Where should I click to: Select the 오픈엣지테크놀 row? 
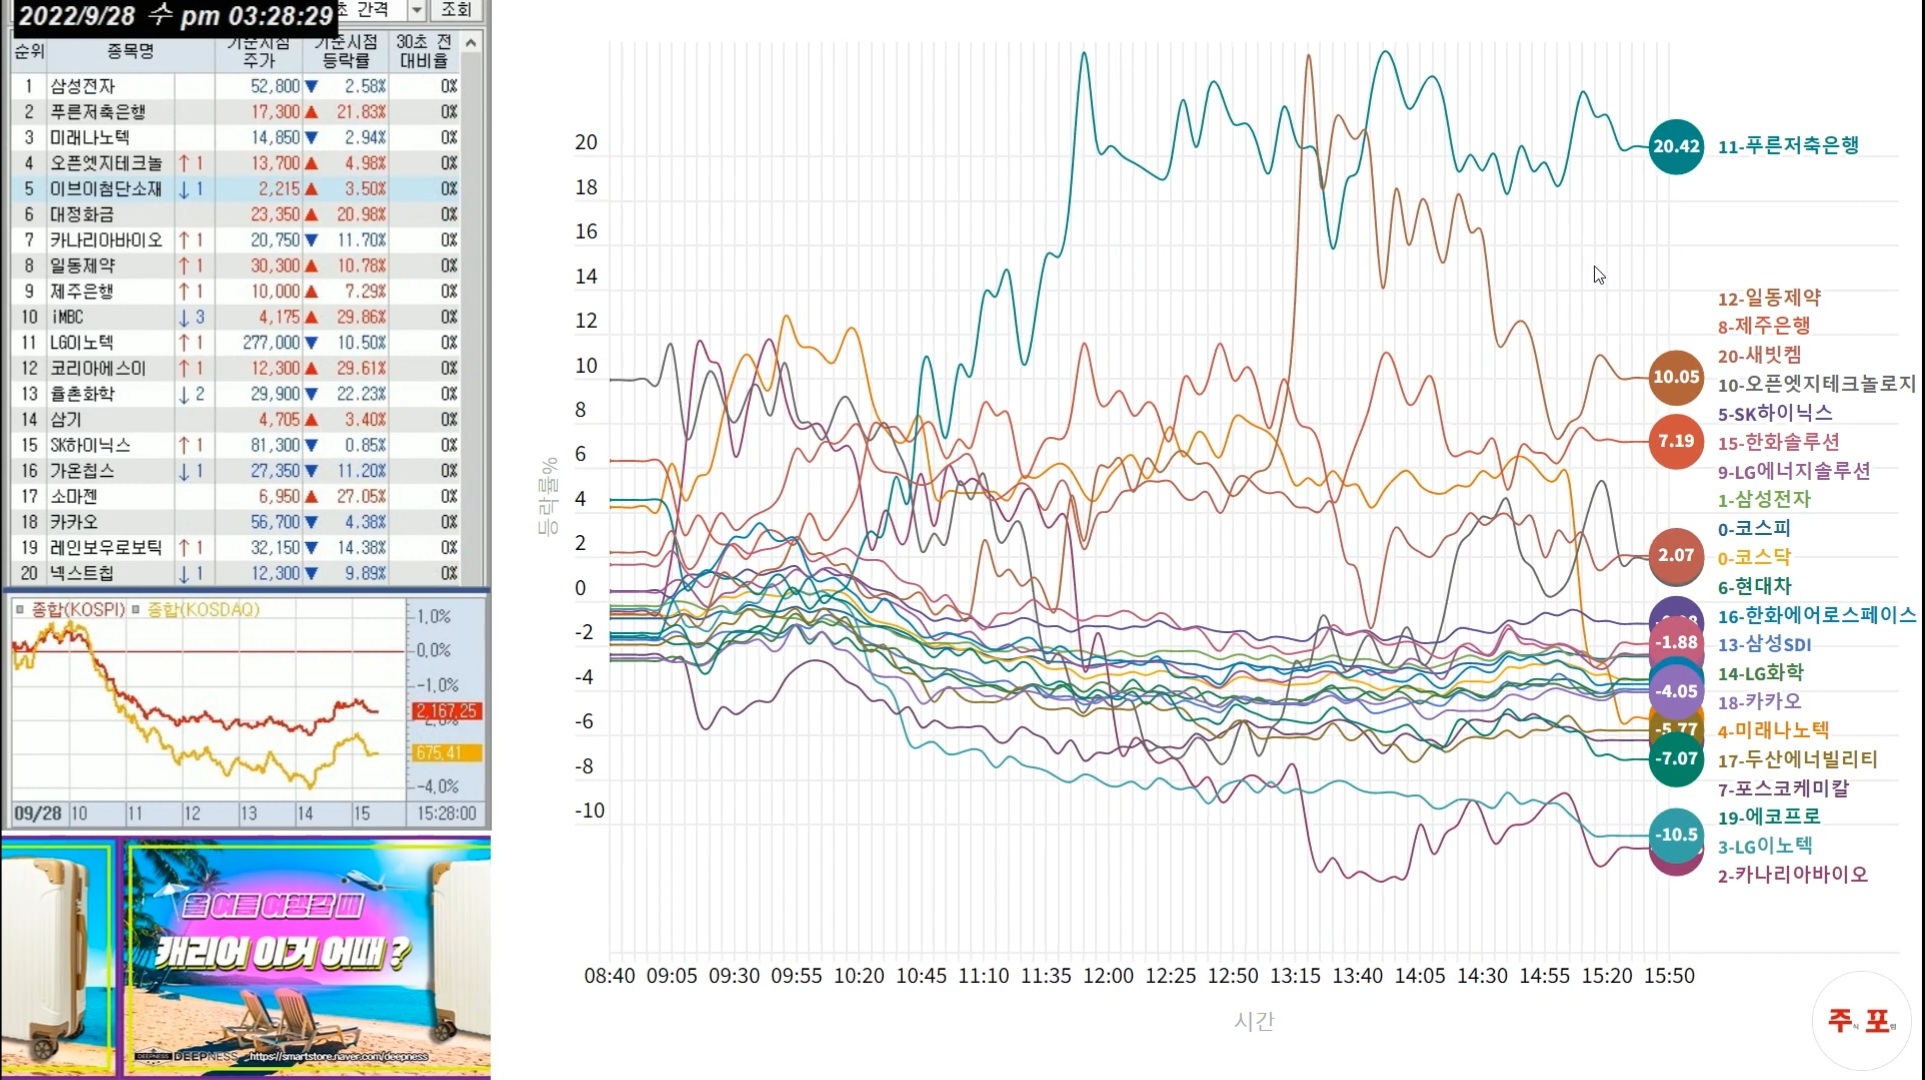coord(235,163)
